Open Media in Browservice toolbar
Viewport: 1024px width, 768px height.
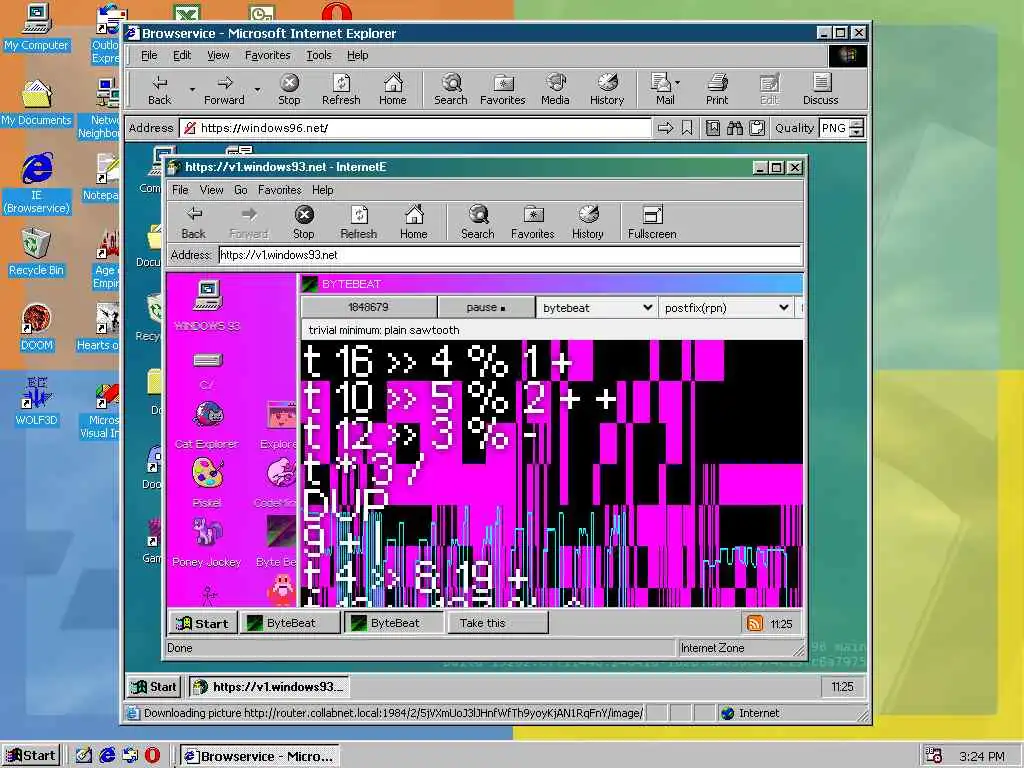(x=555, y=90)
